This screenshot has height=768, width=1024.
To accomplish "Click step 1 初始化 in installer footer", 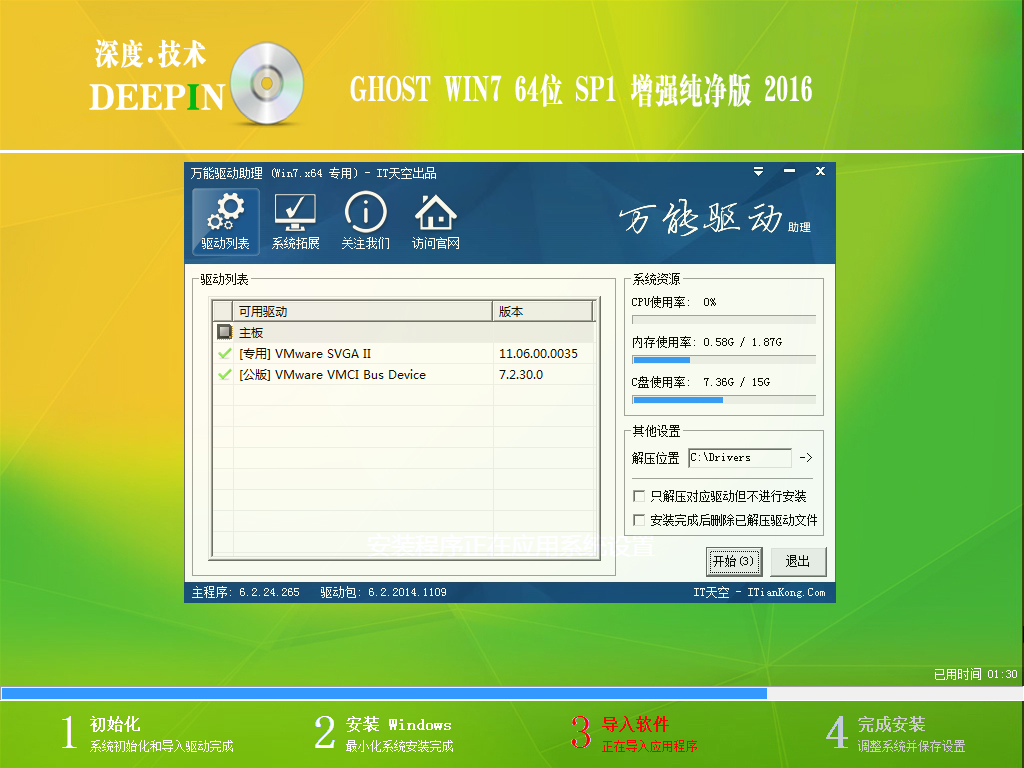I will point(148,733).
